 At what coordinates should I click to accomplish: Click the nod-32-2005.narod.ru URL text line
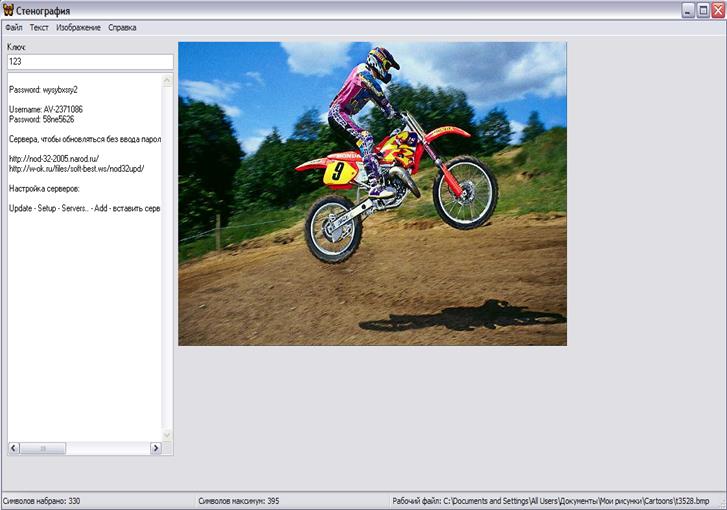click(x=53, y=158)
